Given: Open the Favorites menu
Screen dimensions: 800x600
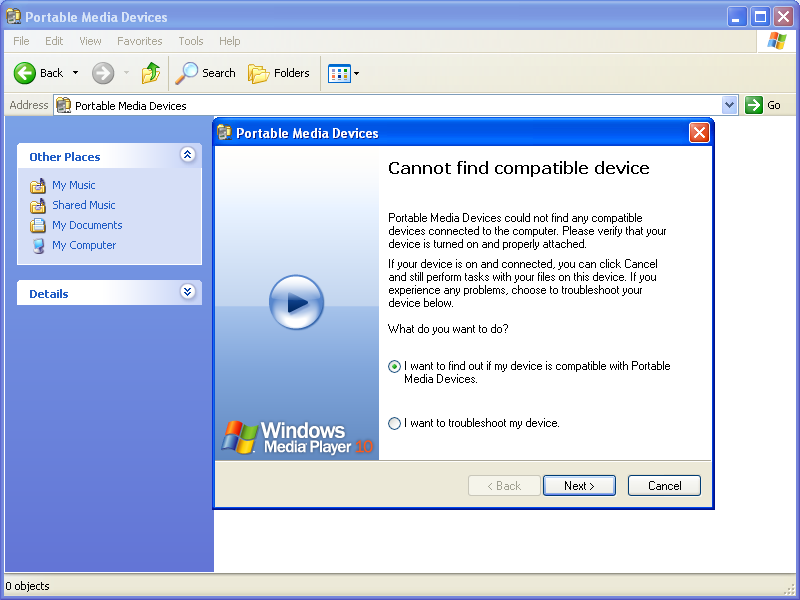Looking at the screenshot, I should point(139,41).
